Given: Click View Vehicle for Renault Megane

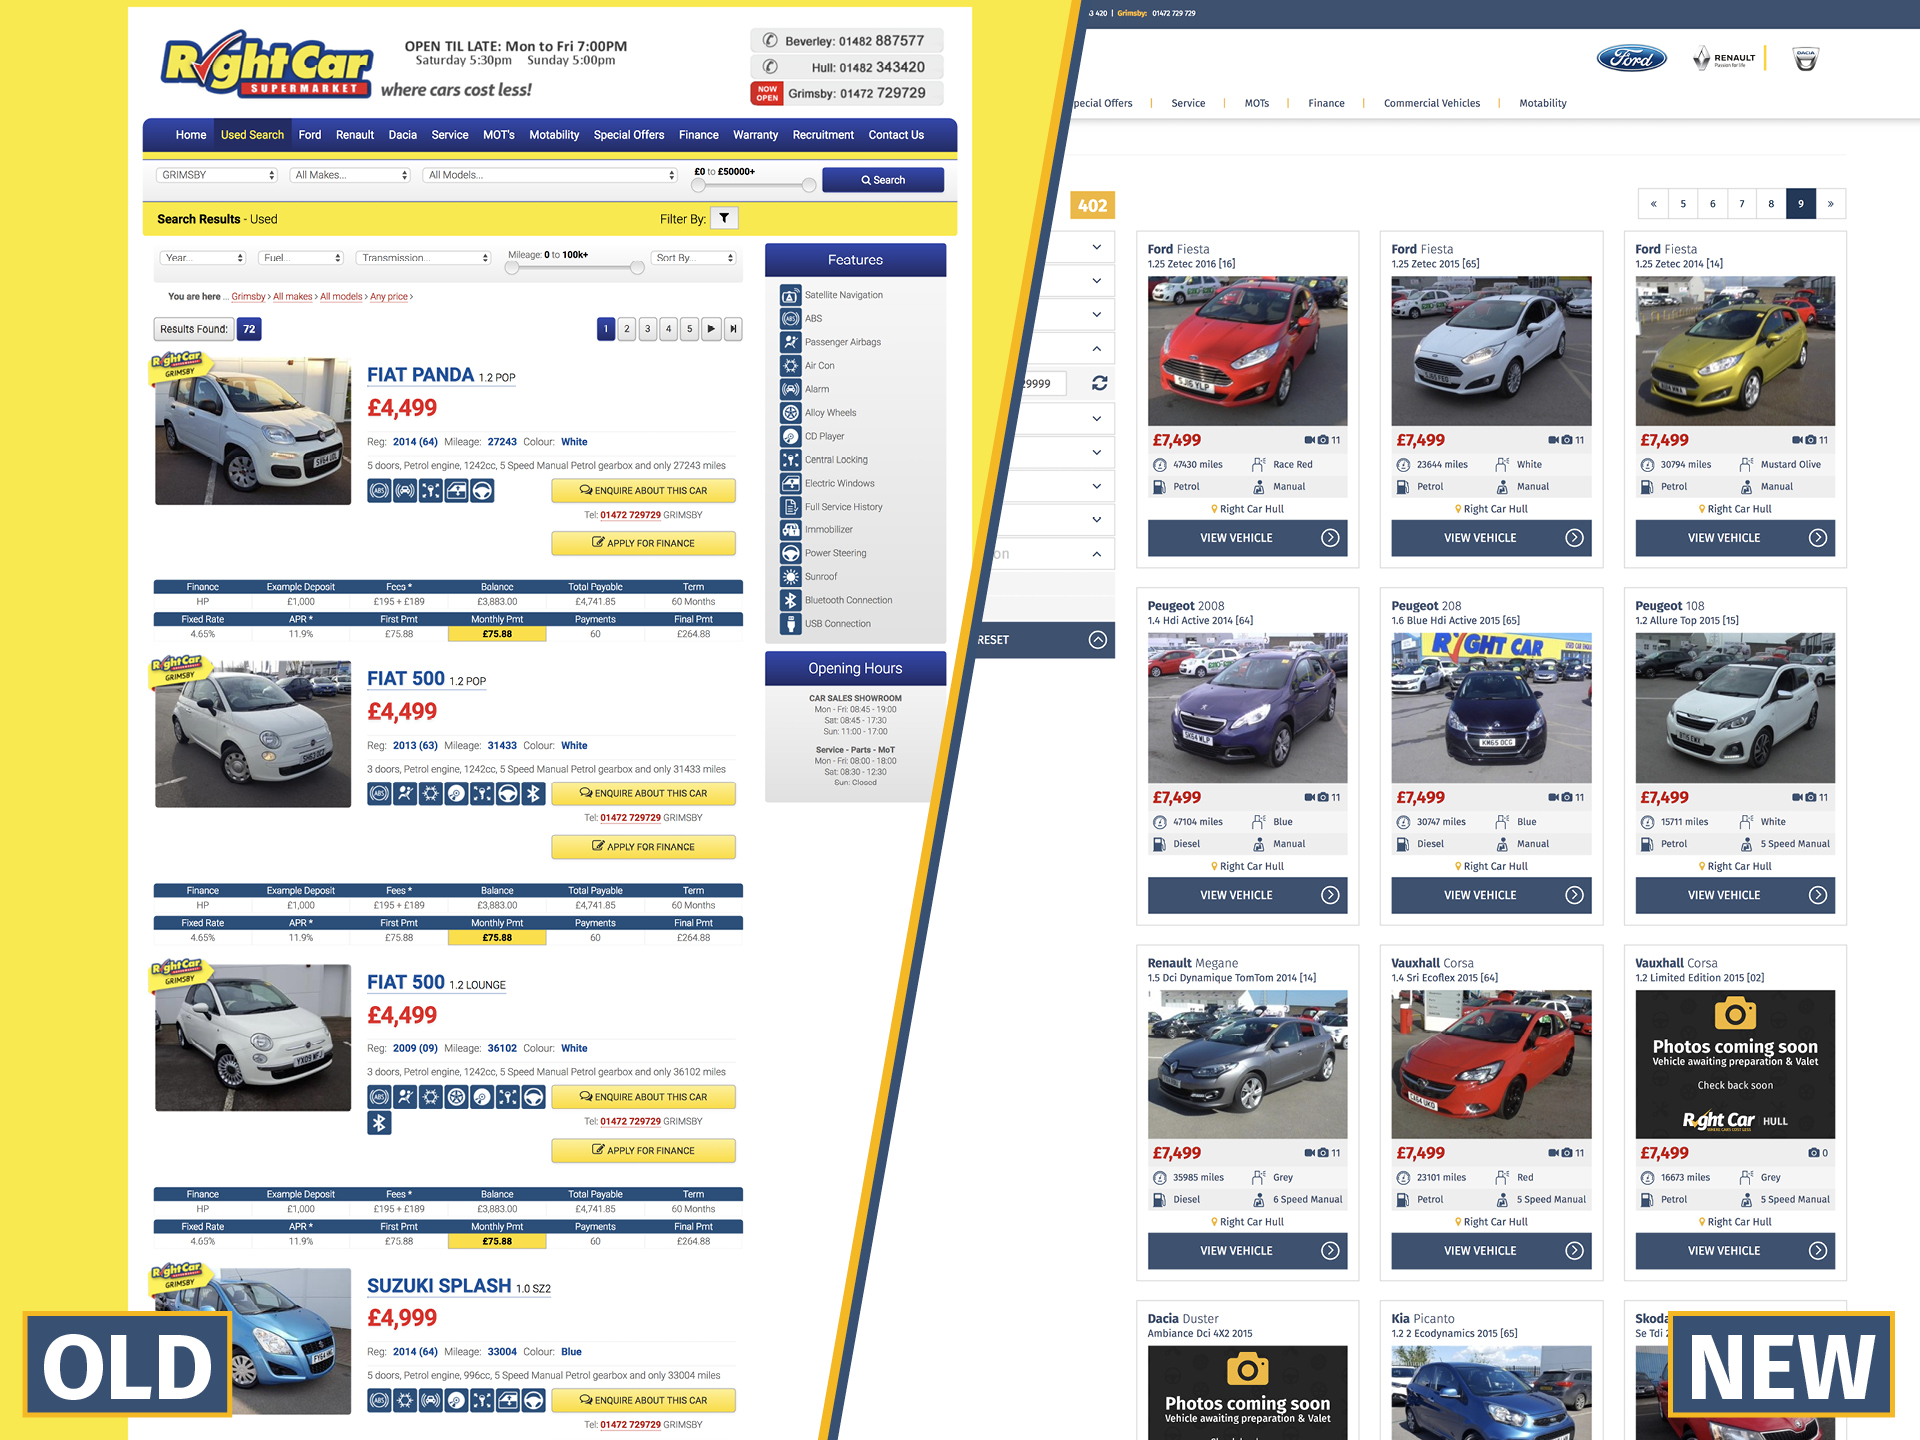Looking at the screenshot, I should tap(1247, 1251).
